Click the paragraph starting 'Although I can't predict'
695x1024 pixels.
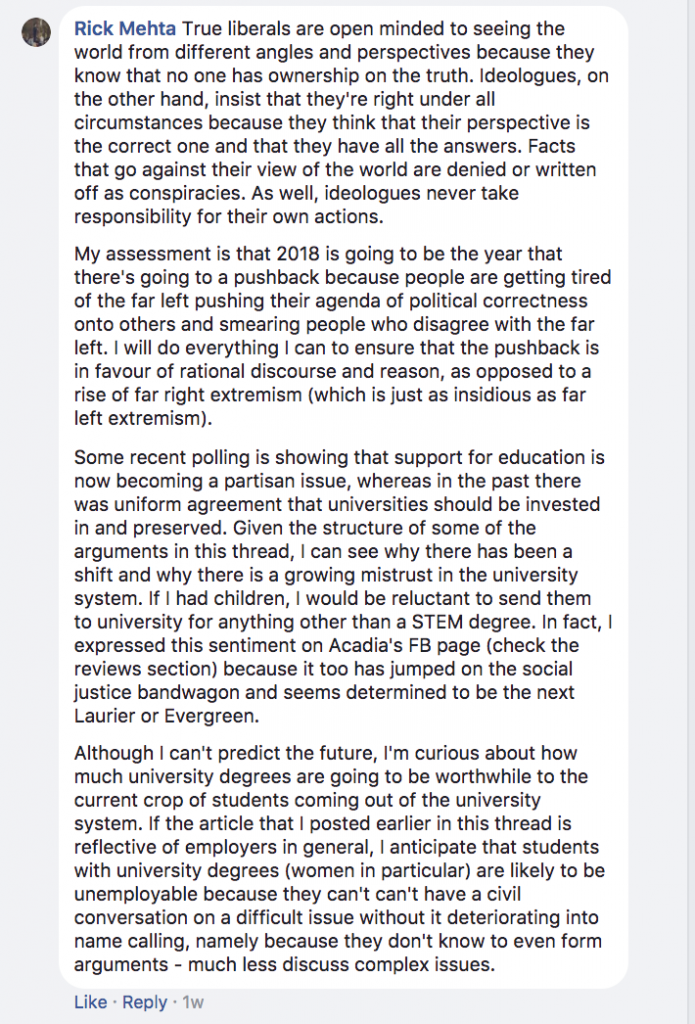point(339,858)
